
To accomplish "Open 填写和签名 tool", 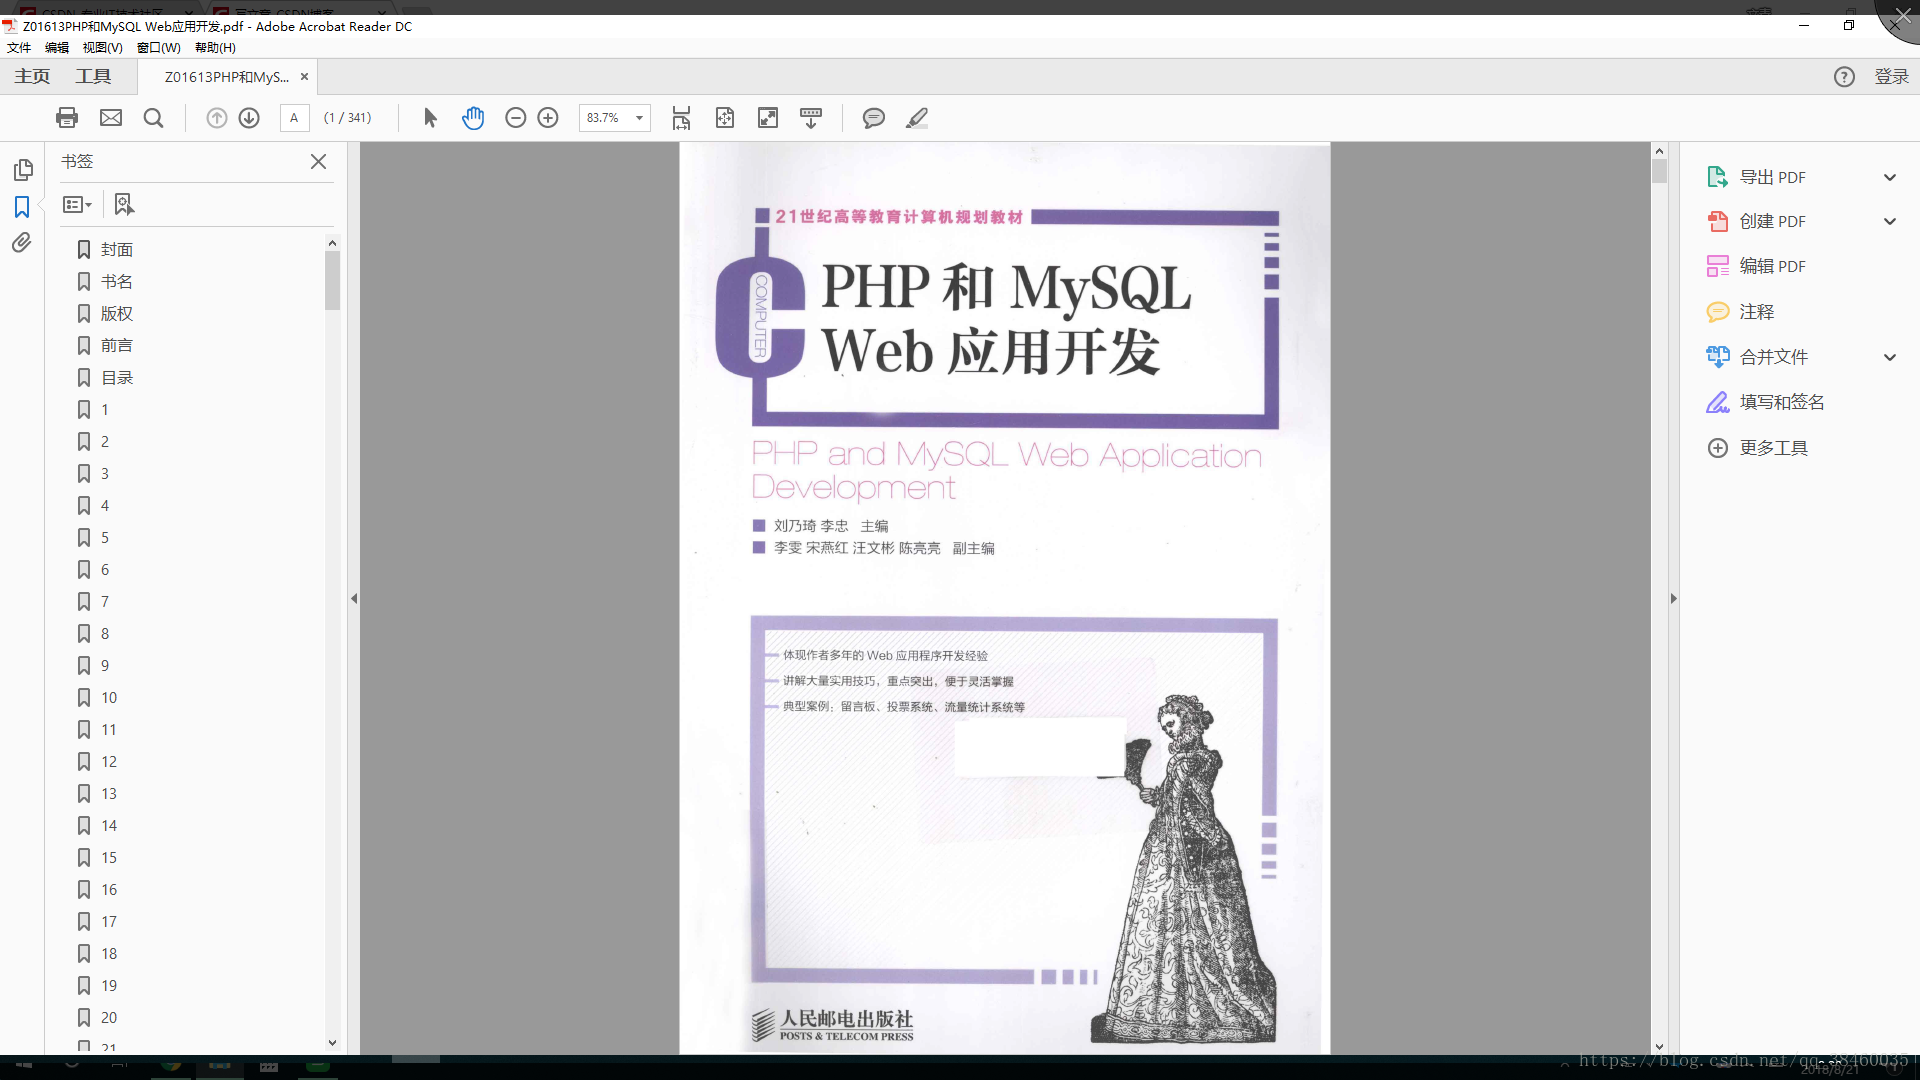I will [x=1781, y=402].
